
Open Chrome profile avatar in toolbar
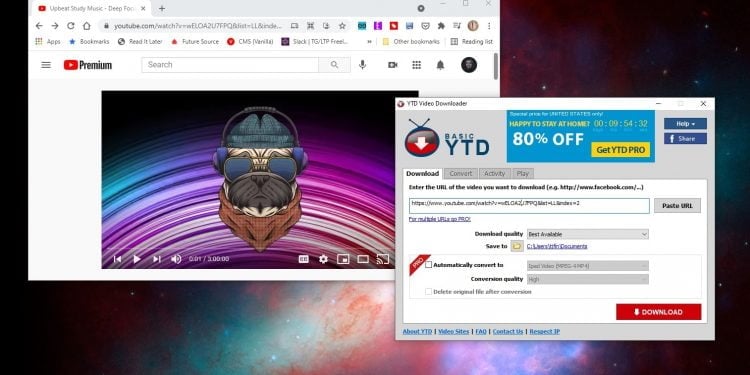pyautogui.click(x=473, y=26)
